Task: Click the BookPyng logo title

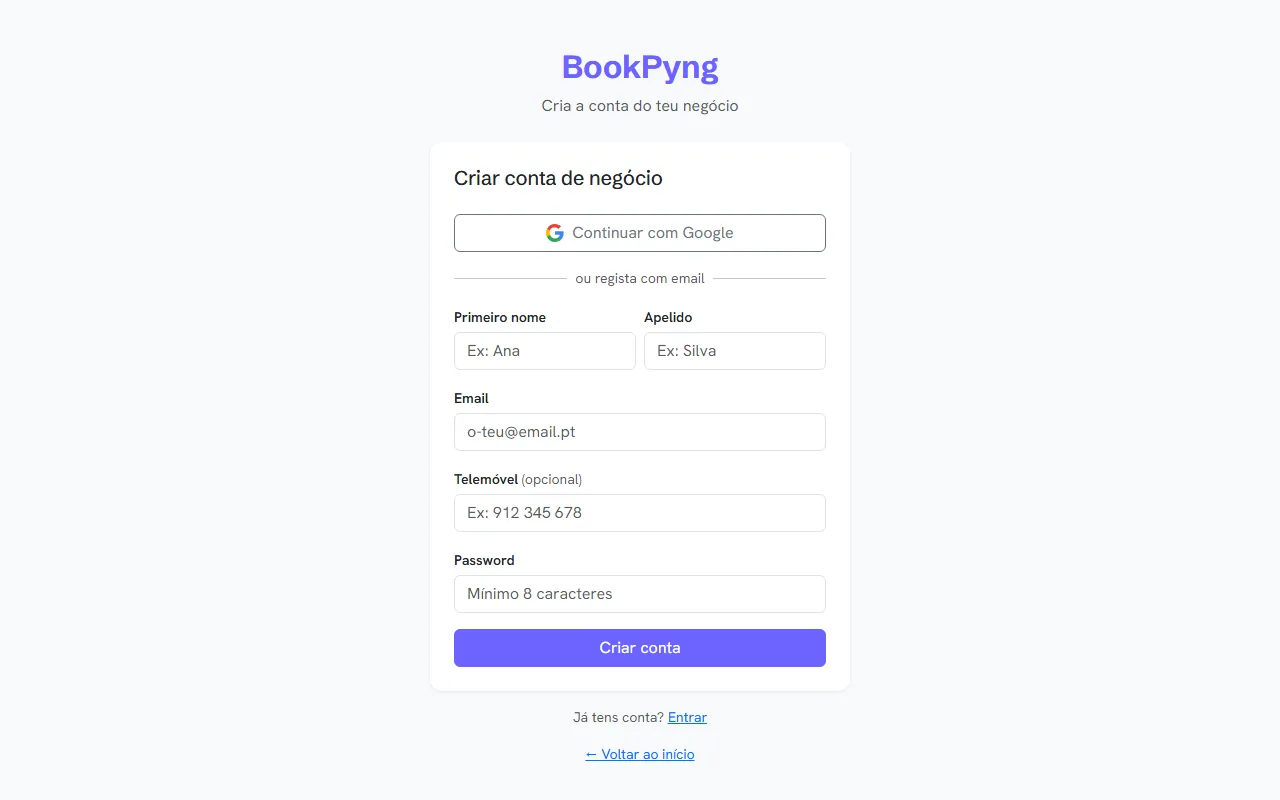Action: pos(640,67)
